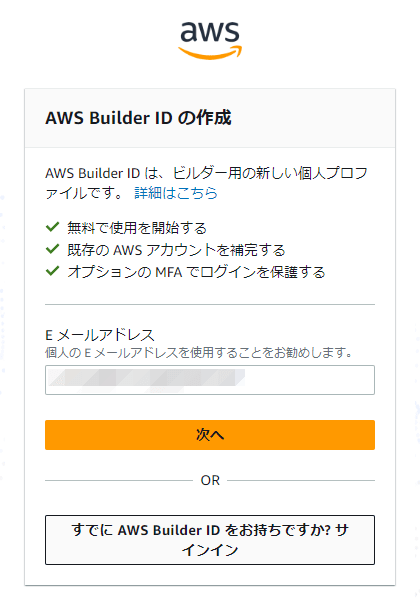Focus the E メールアドレス input field

210,380
